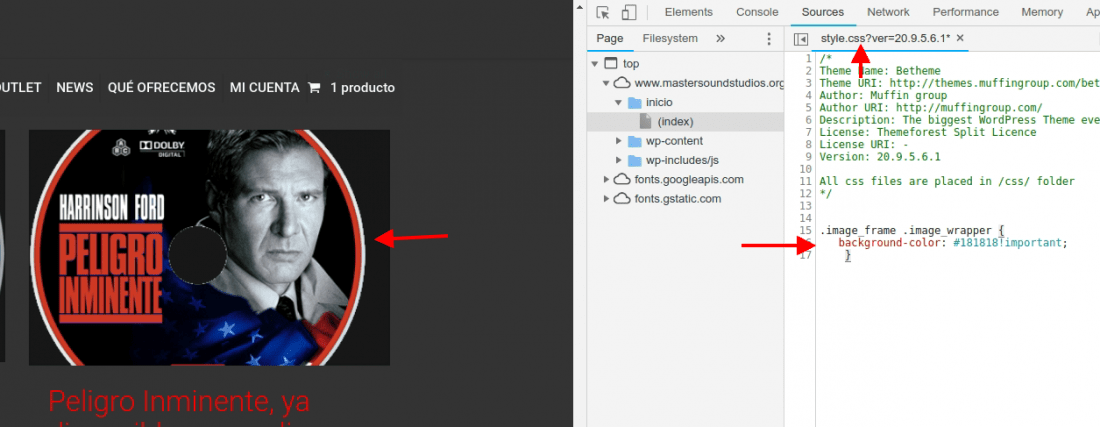Screen dimensions: 1100x427
Task: Switch to the Console tab
Action: coord(757,12)
